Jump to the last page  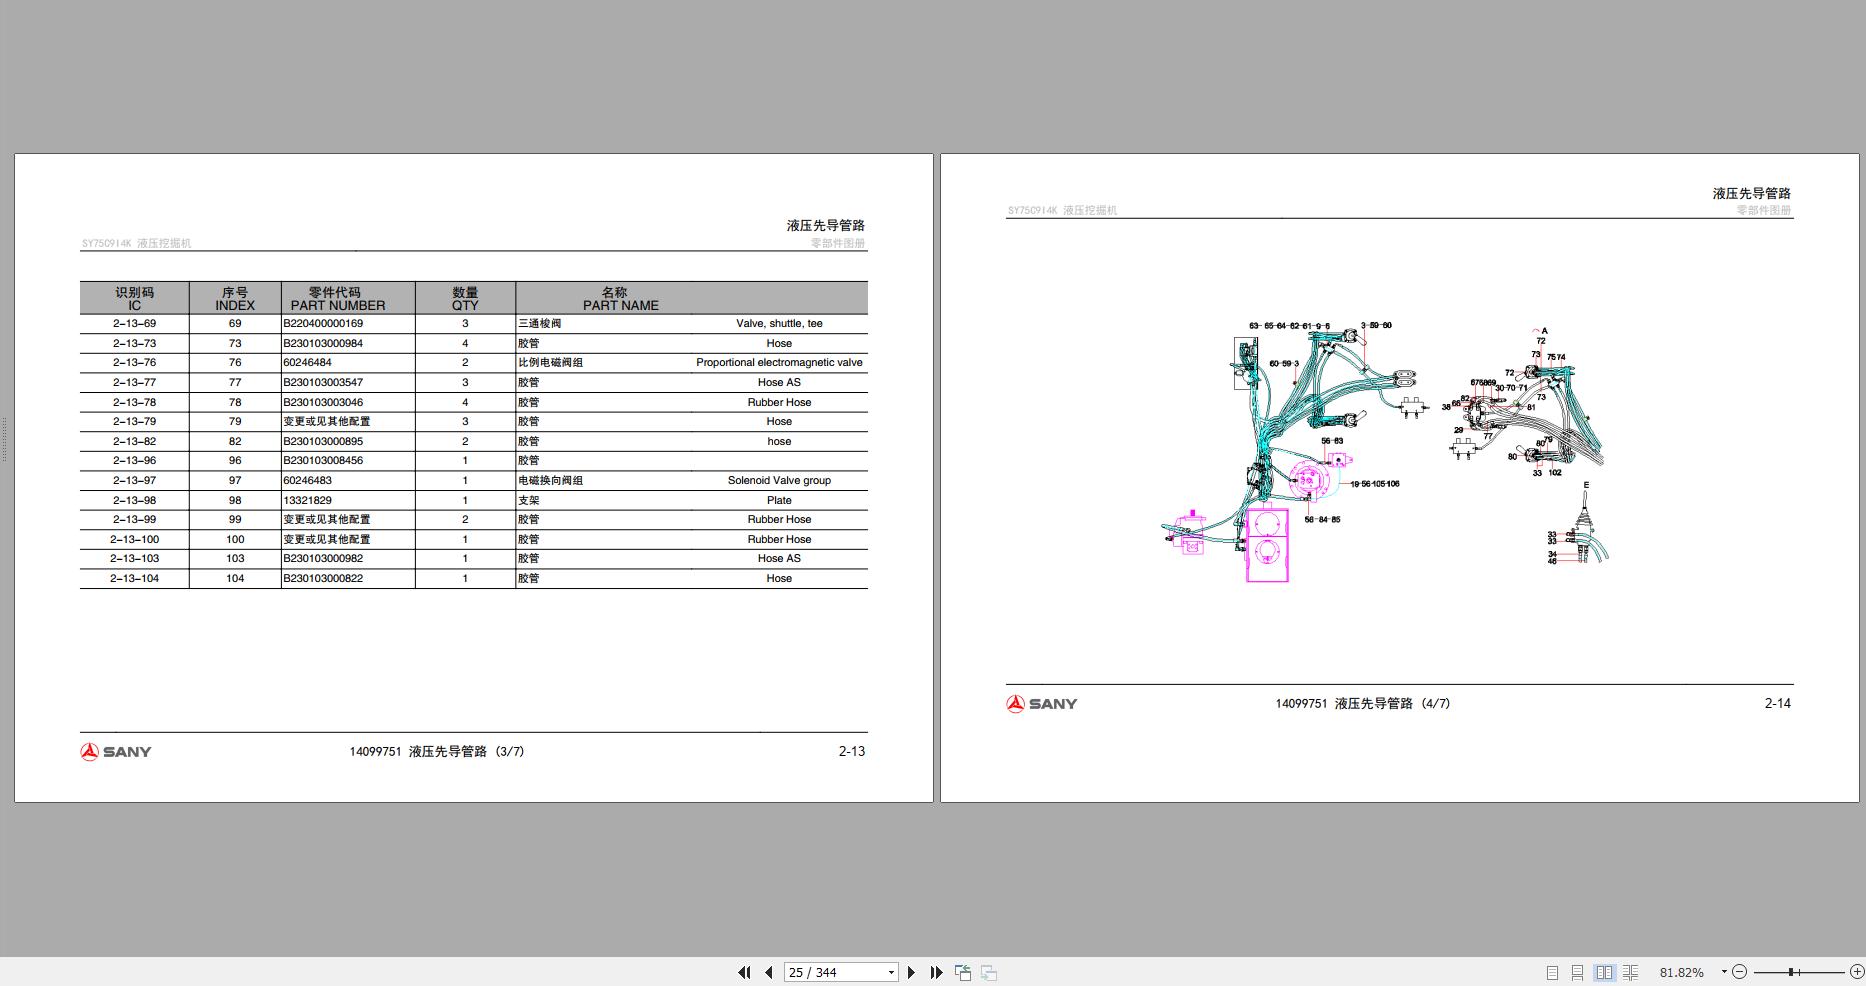(x=936, y=972)
